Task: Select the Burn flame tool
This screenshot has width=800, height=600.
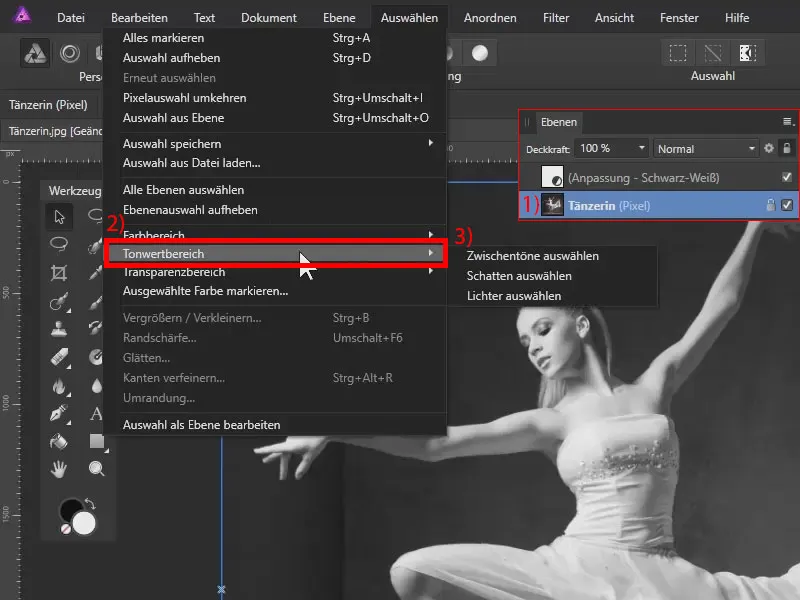Action: [59, 386]
